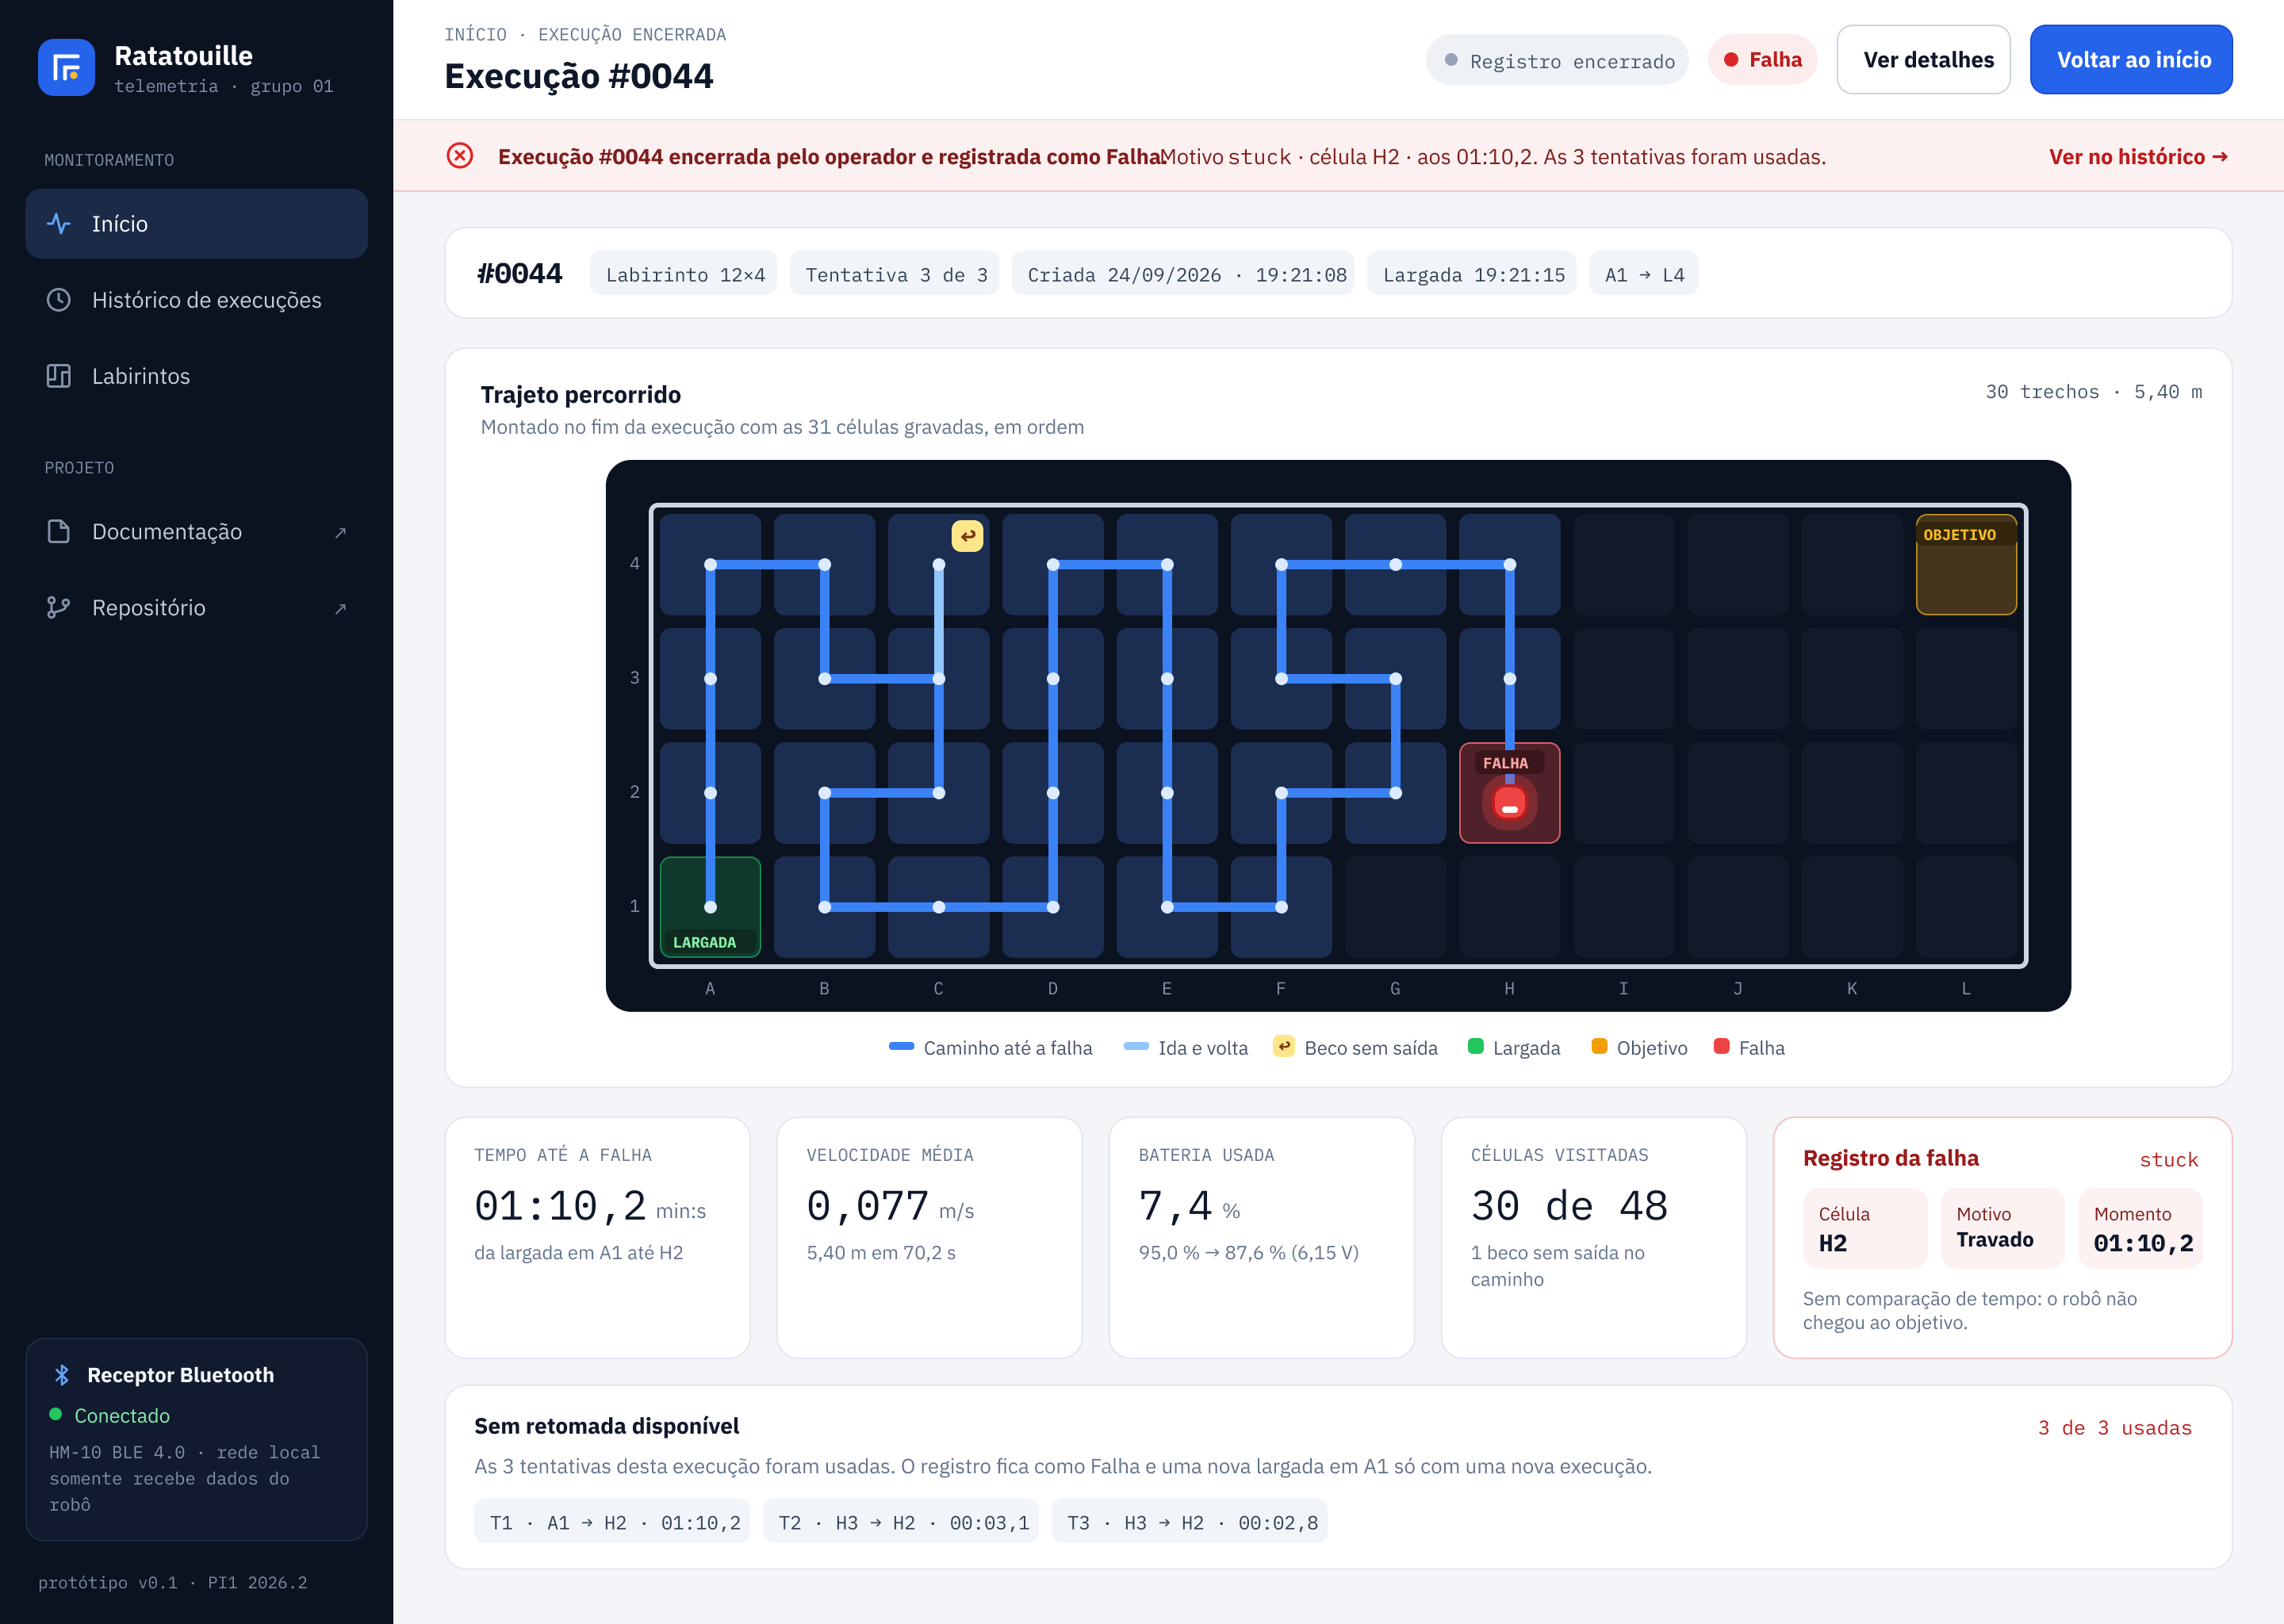Open the Início menu item
The width and height of the screenshot is (2284, 1624).
pyautogui.click(x=196, y=224)
